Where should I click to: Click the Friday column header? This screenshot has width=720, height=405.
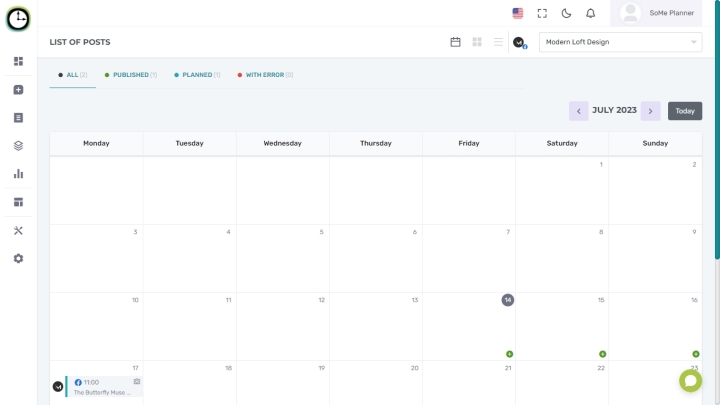[x=469, y=143]
